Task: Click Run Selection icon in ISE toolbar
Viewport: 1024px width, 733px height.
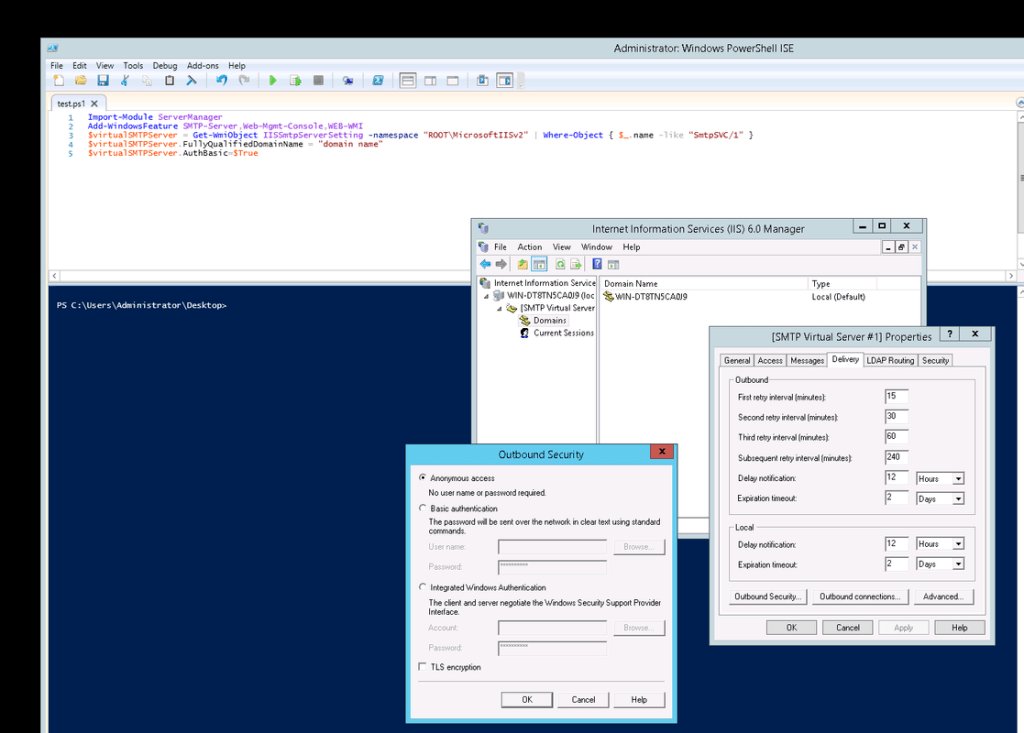Action: pos(295,80)
